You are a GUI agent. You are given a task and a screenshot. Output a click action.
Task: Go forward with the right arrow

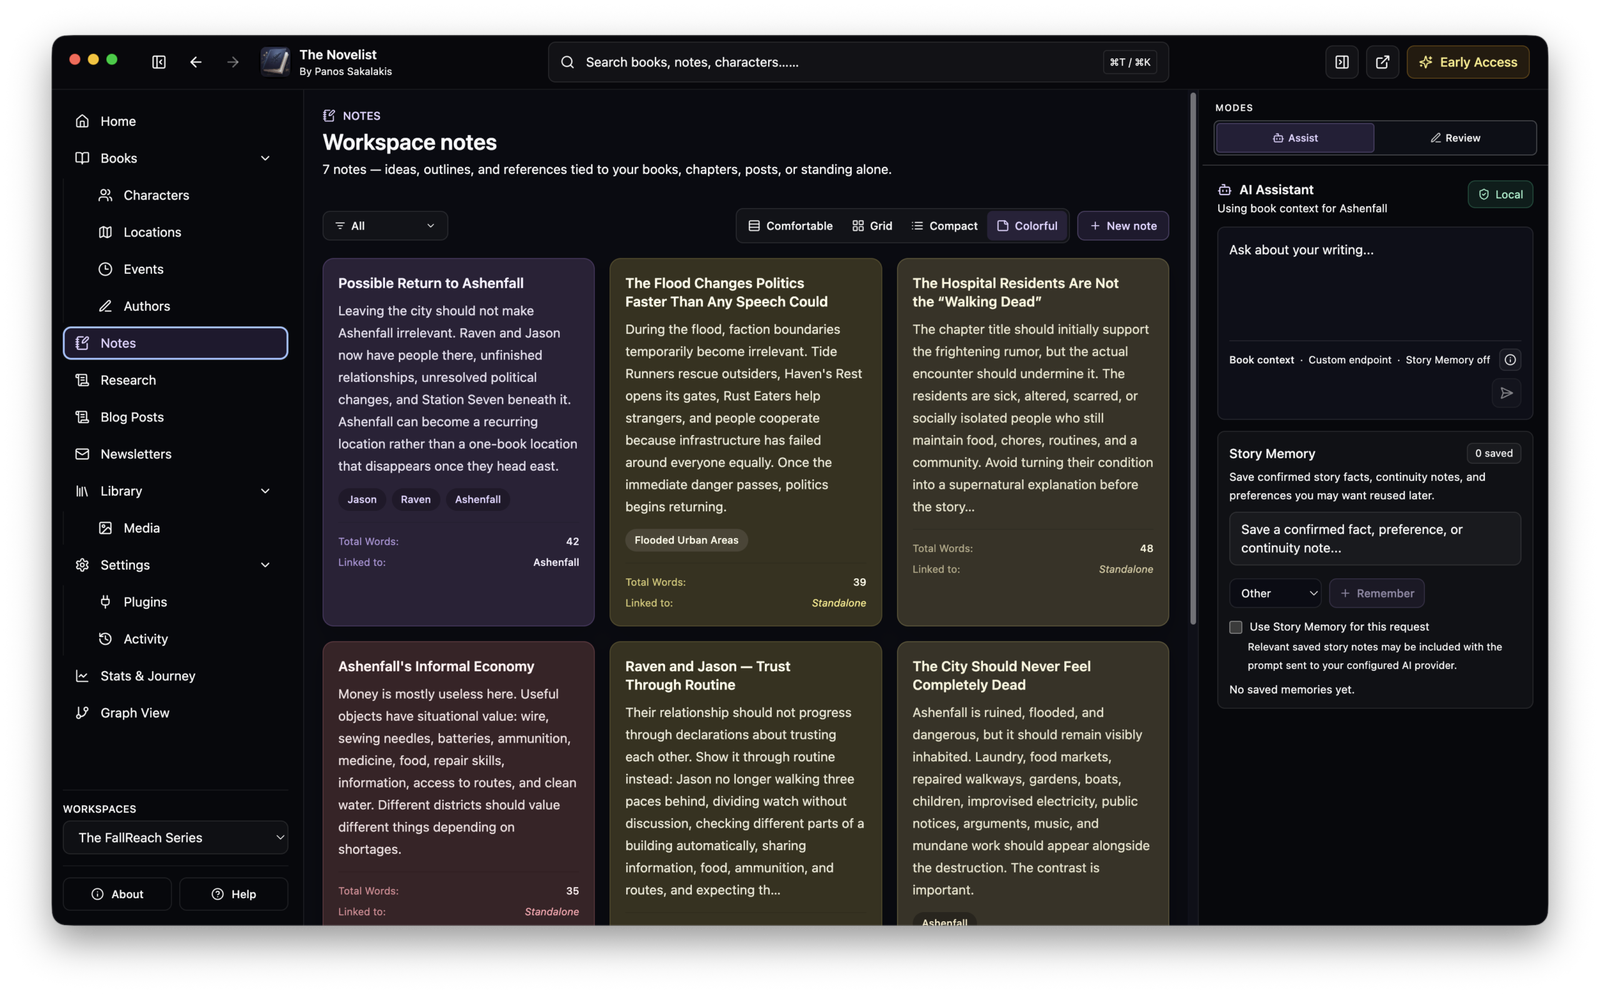pos(233,62)
